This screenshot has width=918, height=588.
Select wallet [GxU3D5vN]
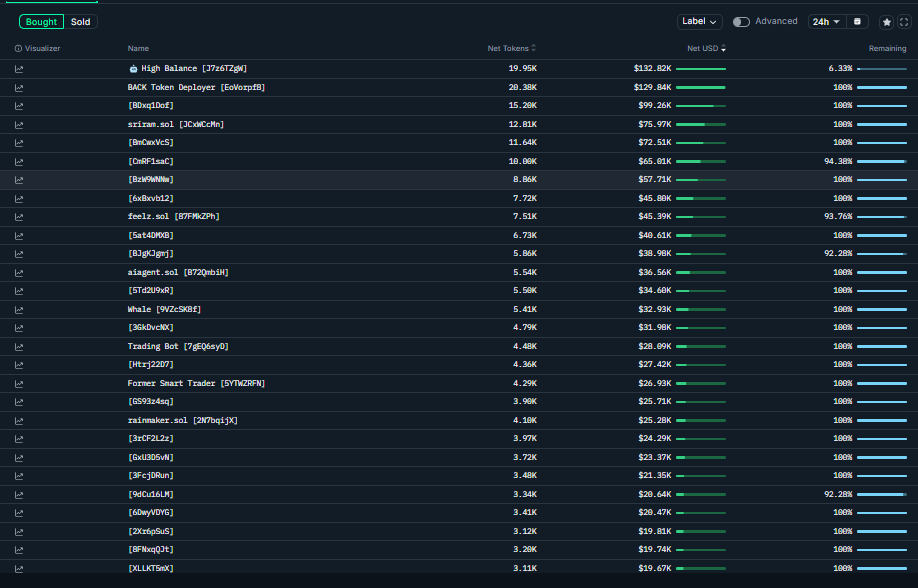(150, 457)
